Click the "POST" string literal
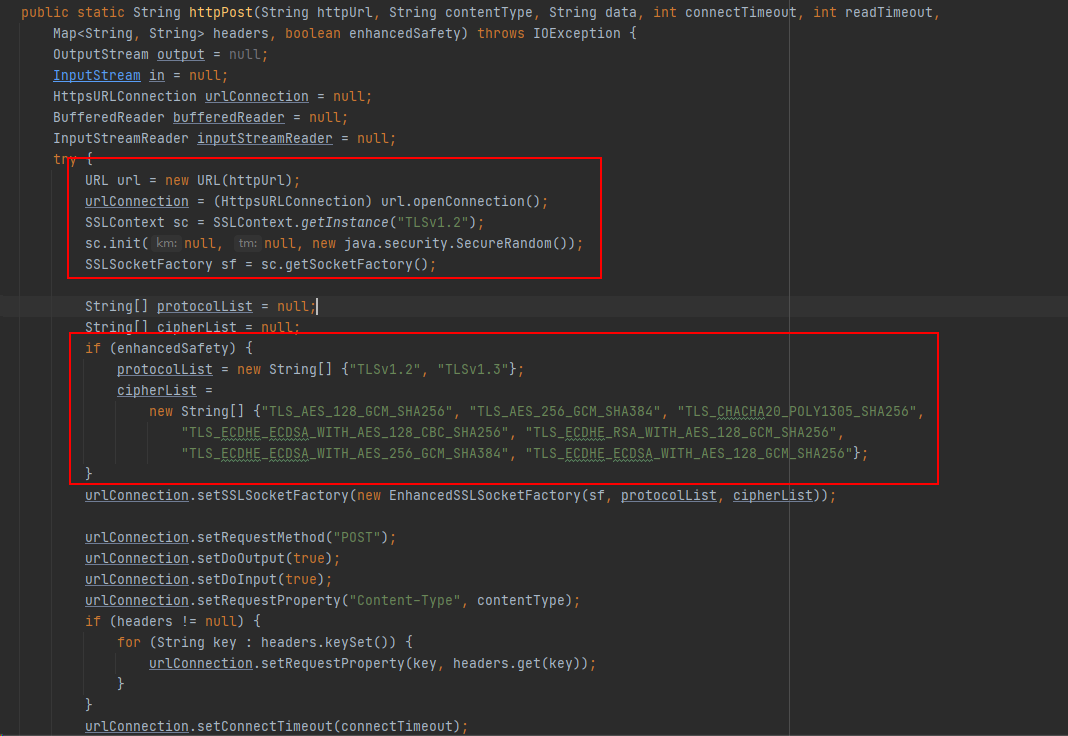 (x=357, y=538)
